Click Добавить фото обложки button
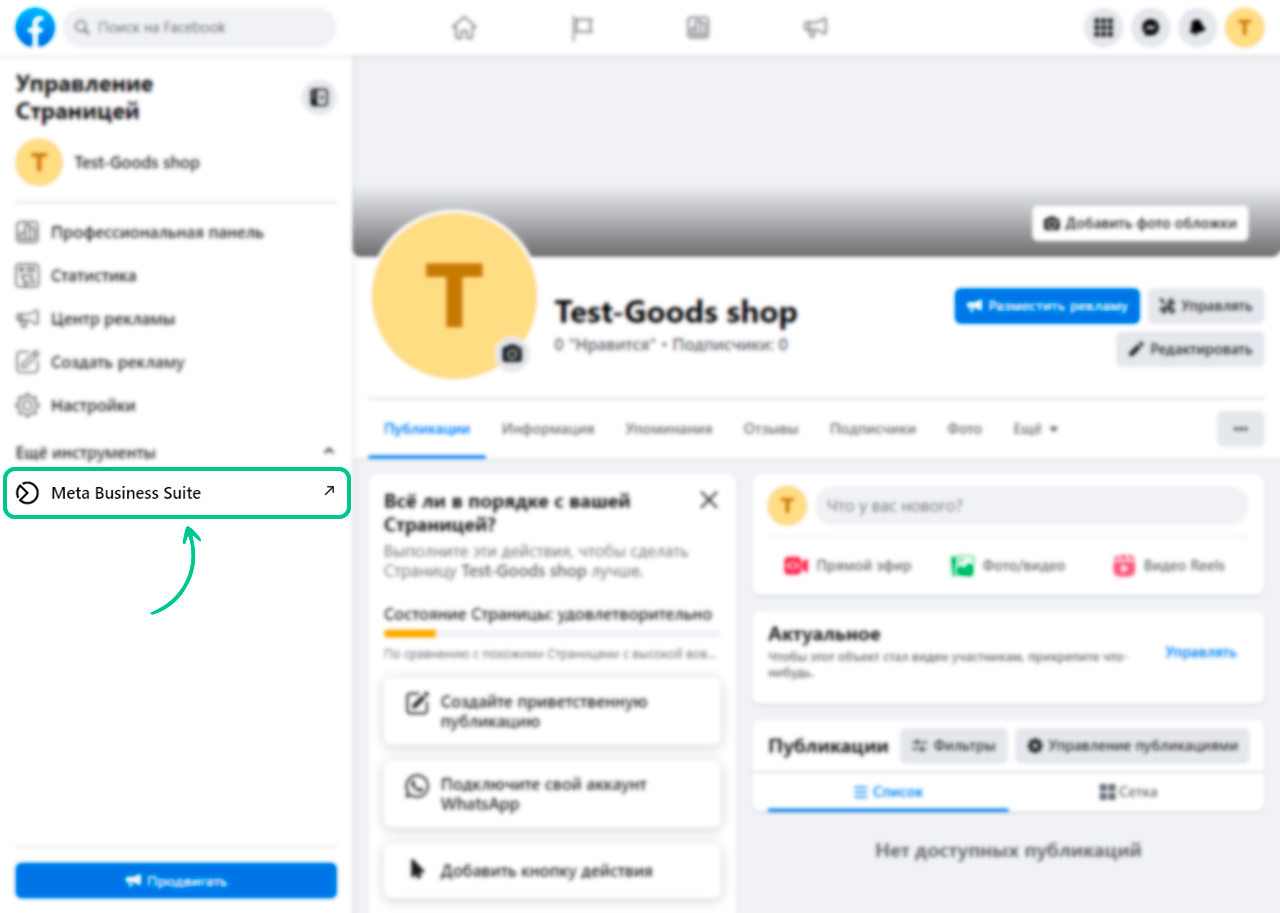The height and width of the screenshot is (913, 1280). pos(1140,223)
